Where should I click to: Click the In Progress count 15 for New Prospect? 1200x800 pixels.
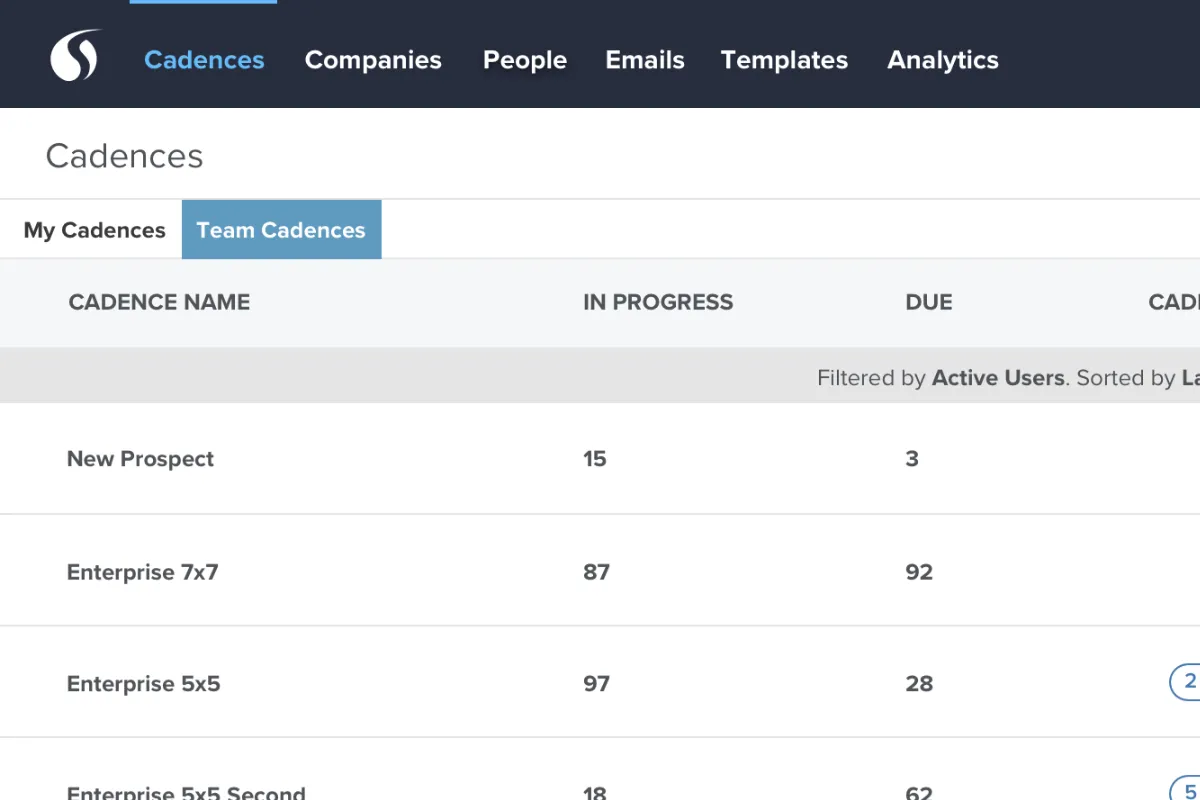[x=595, y=459]
